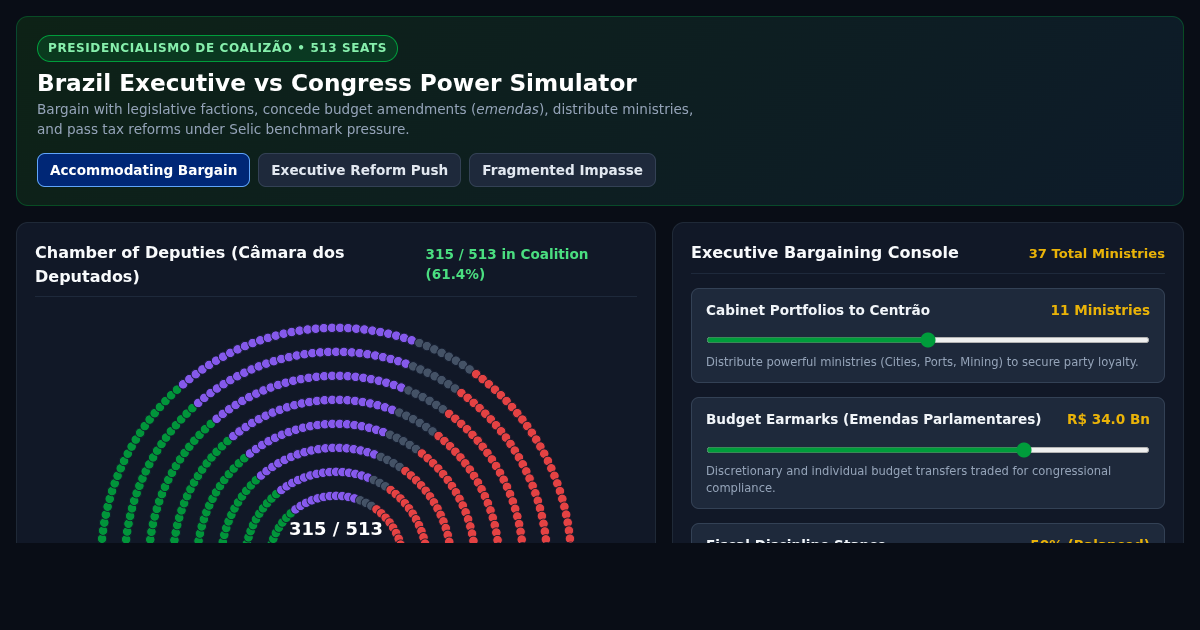The width and height of the screenshot is (1200, 630).
Task: Click the 'Discretionary and individual budget transfers' description
Action: tap(908, 479)
